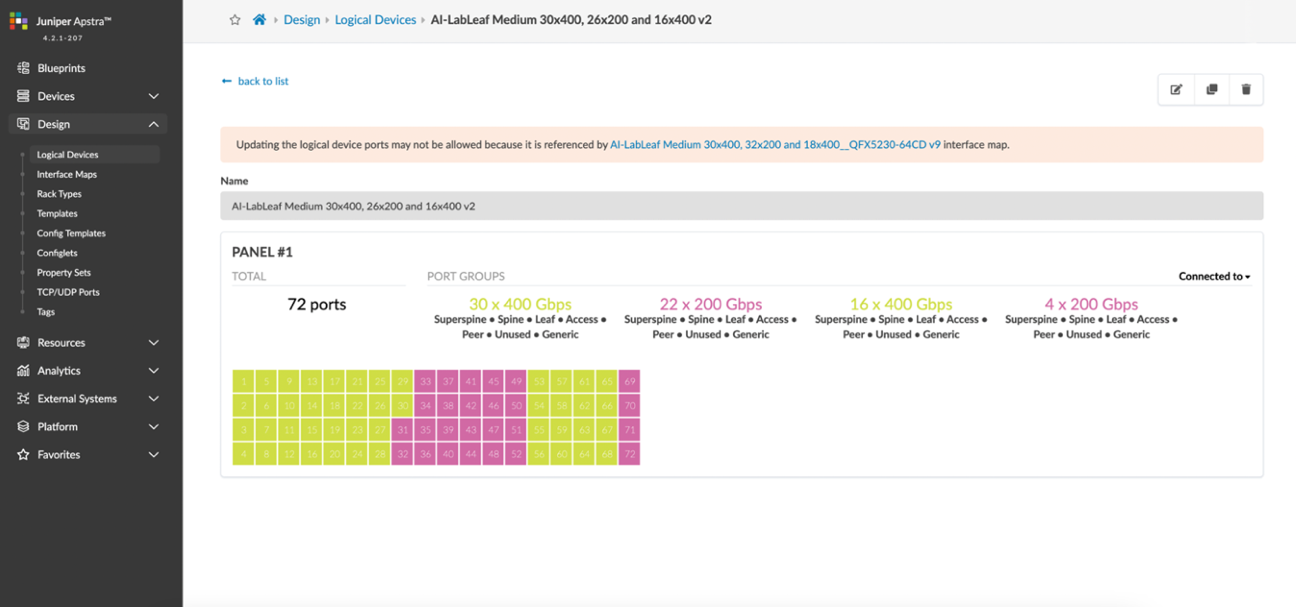The height and width of the screenshot is (607, 1296).
Task: Open Interface Maps in sidebar
Action: pos(67,174)
